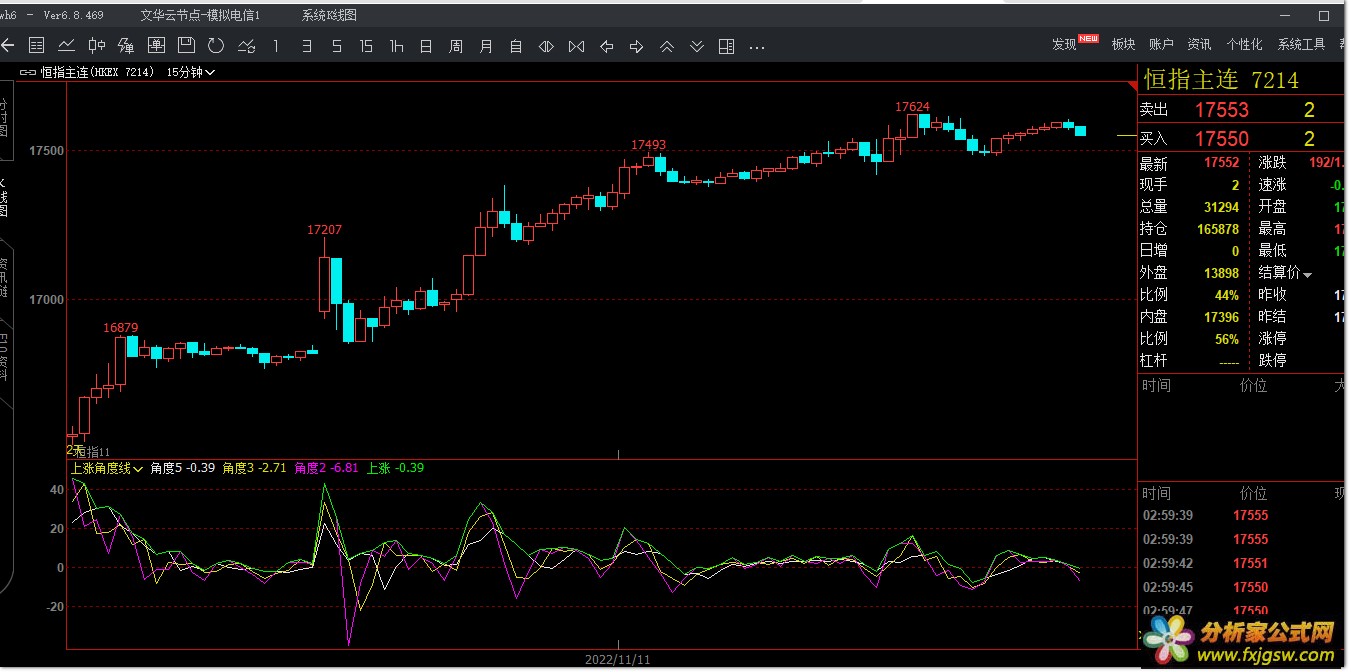Screen dimensions: 1351x672
Task: Open the more options ellipsis
Action: pos(757,46)
